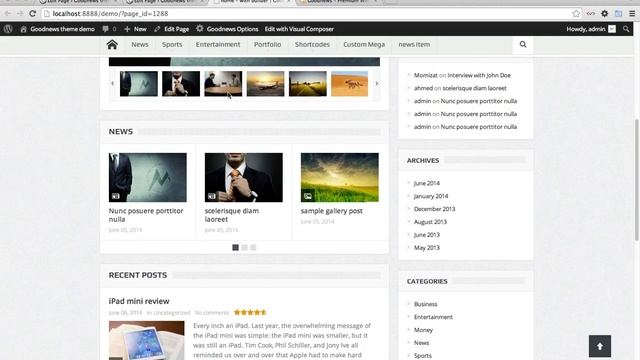Click the No comments link under iPad mini review
The width and height of the screenshot is (640, 360).
[x=211, y=313]
